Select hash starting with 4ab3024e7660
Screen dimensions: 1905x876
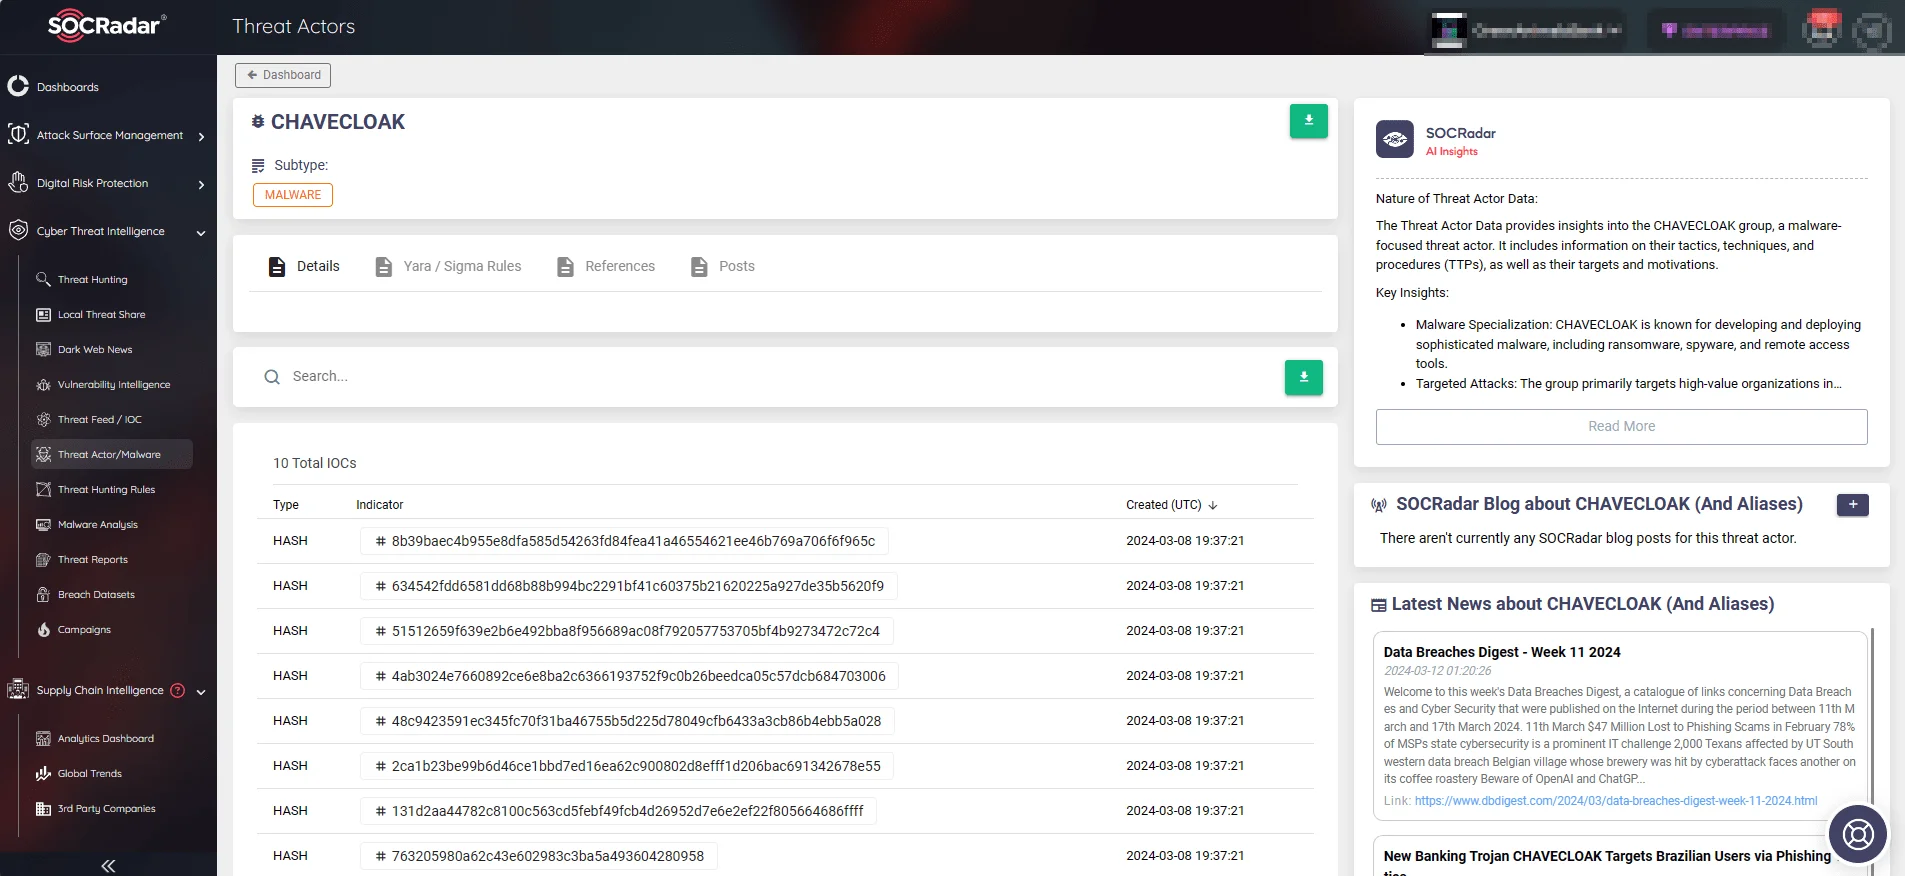pos(630,676)
